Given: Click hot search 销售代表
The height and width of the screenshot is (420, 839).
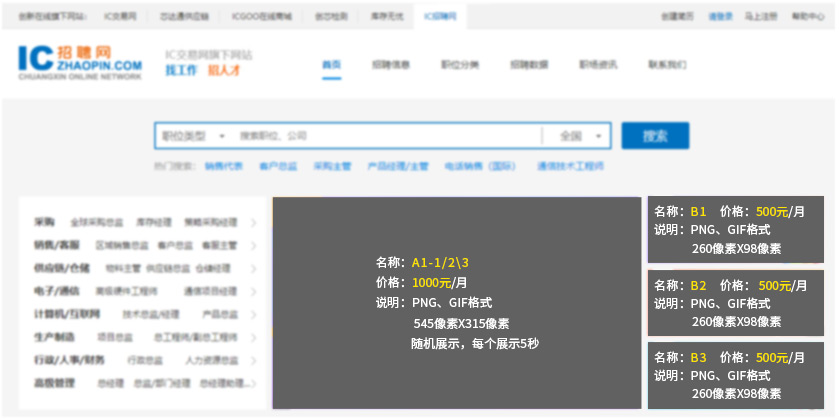Looking at the screenshot, I should pos(224,166).
